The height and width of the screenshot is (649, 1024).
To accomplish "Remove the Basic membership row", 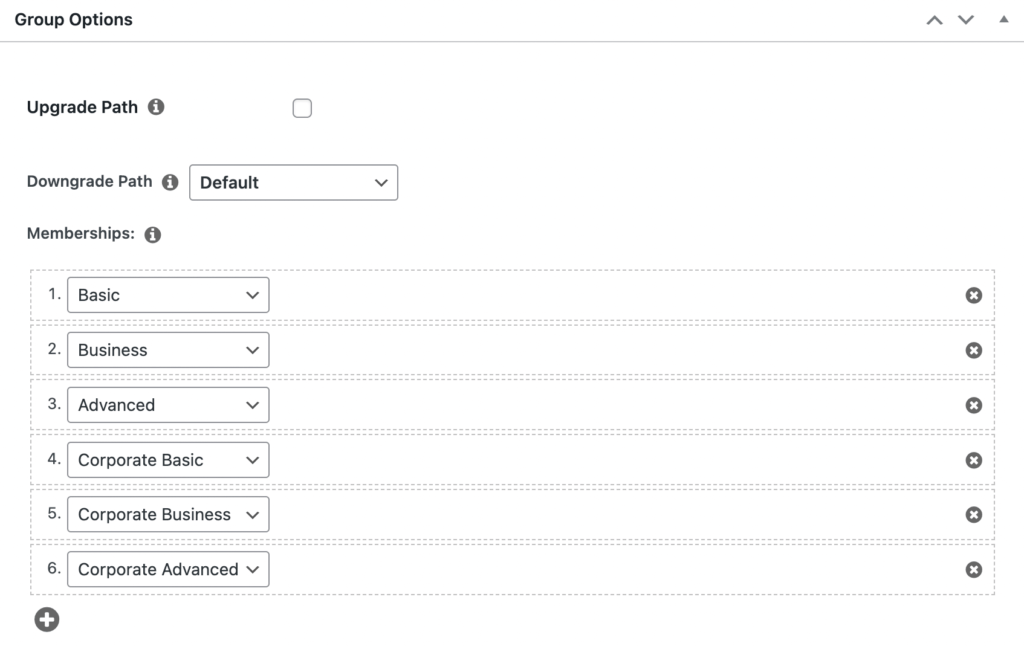I will pos(973,295).
